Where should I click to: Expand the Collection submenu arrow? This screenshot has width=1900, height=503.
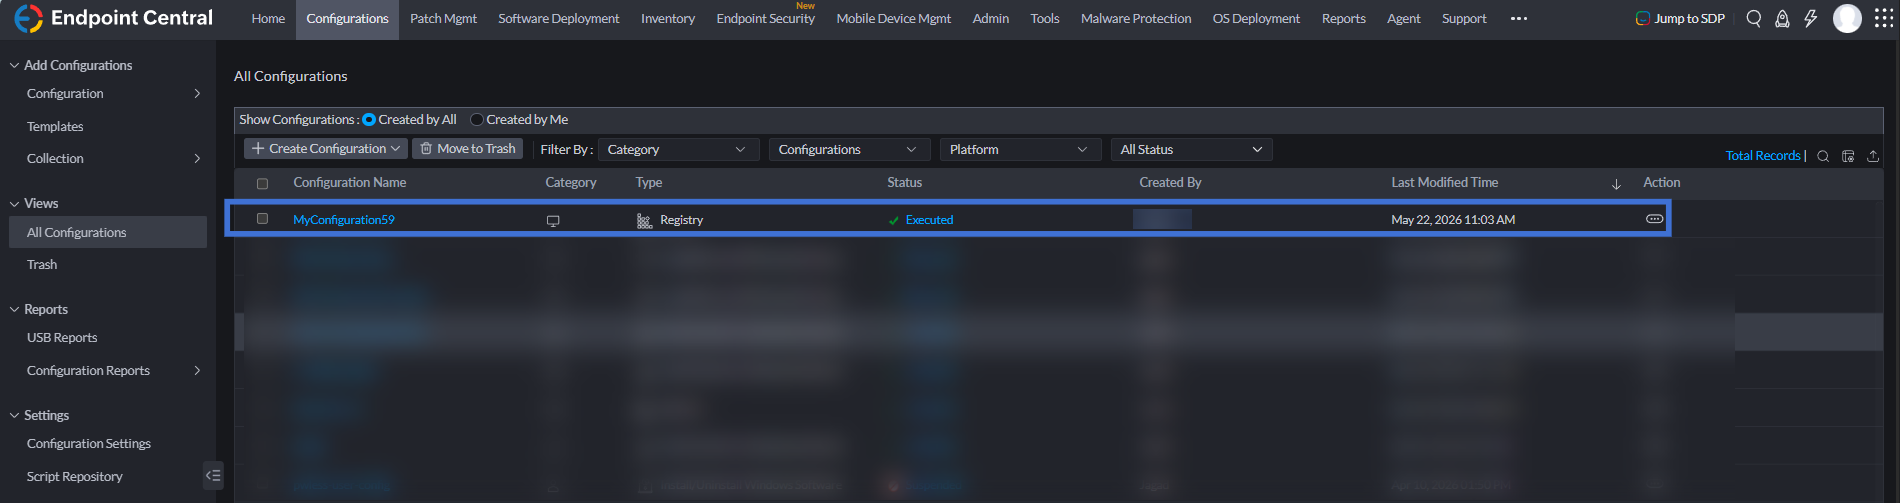tap(197, 158)
